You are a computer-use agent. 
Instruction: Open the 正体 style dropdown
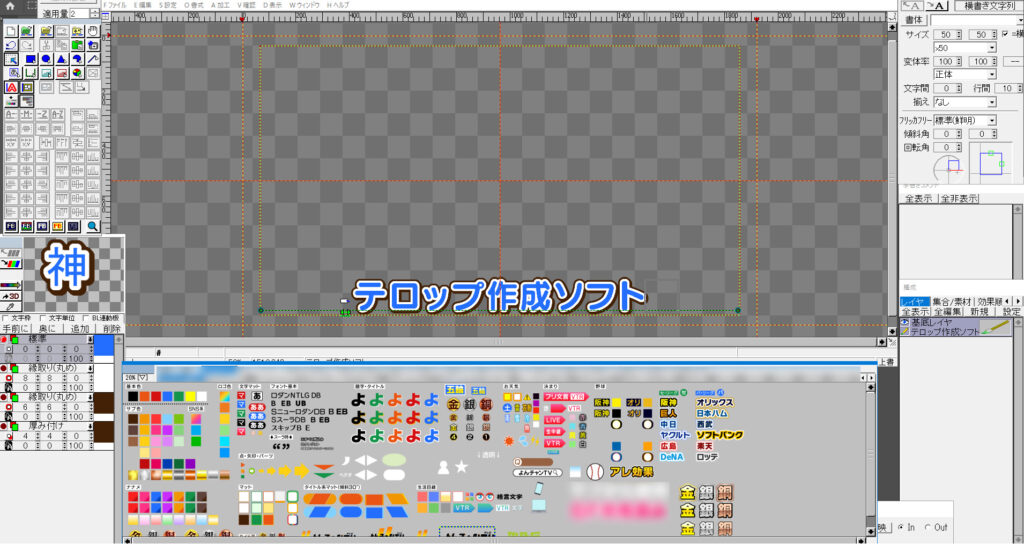click(x=991, y=74)
